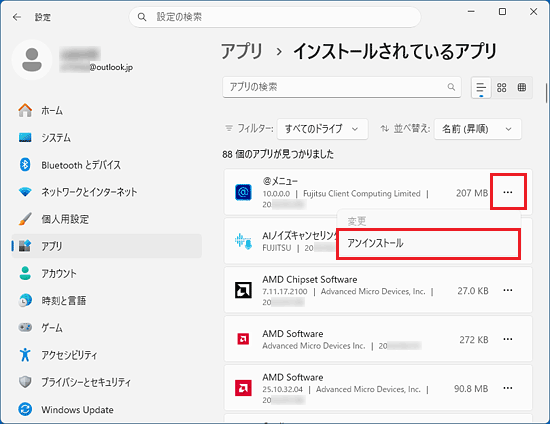The height and width of the screenshot is (424, 550).
Task: Click into the 設定の検索 search field
Action: pyautogui.click(x=275, y=17)
